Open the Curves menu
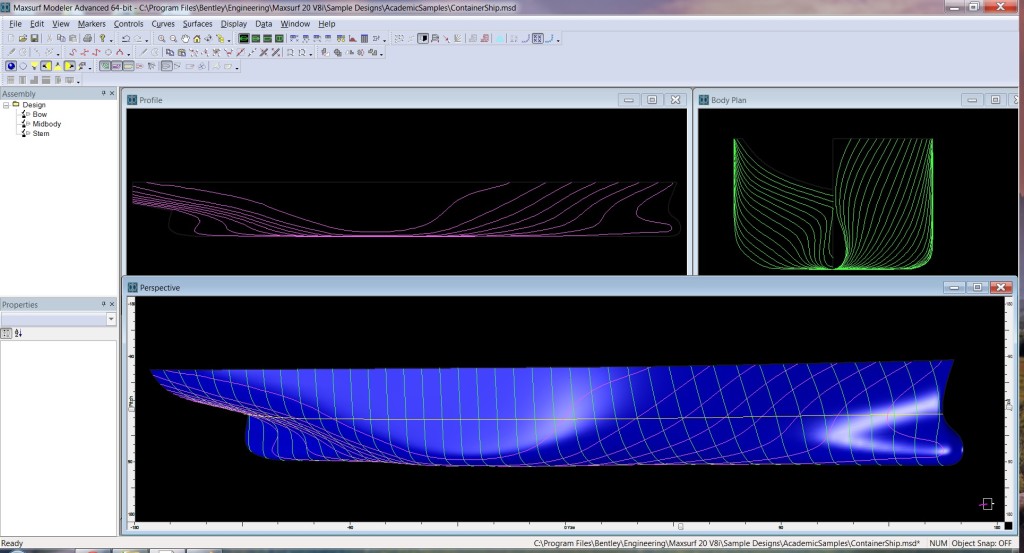 (x=163, y=24)
